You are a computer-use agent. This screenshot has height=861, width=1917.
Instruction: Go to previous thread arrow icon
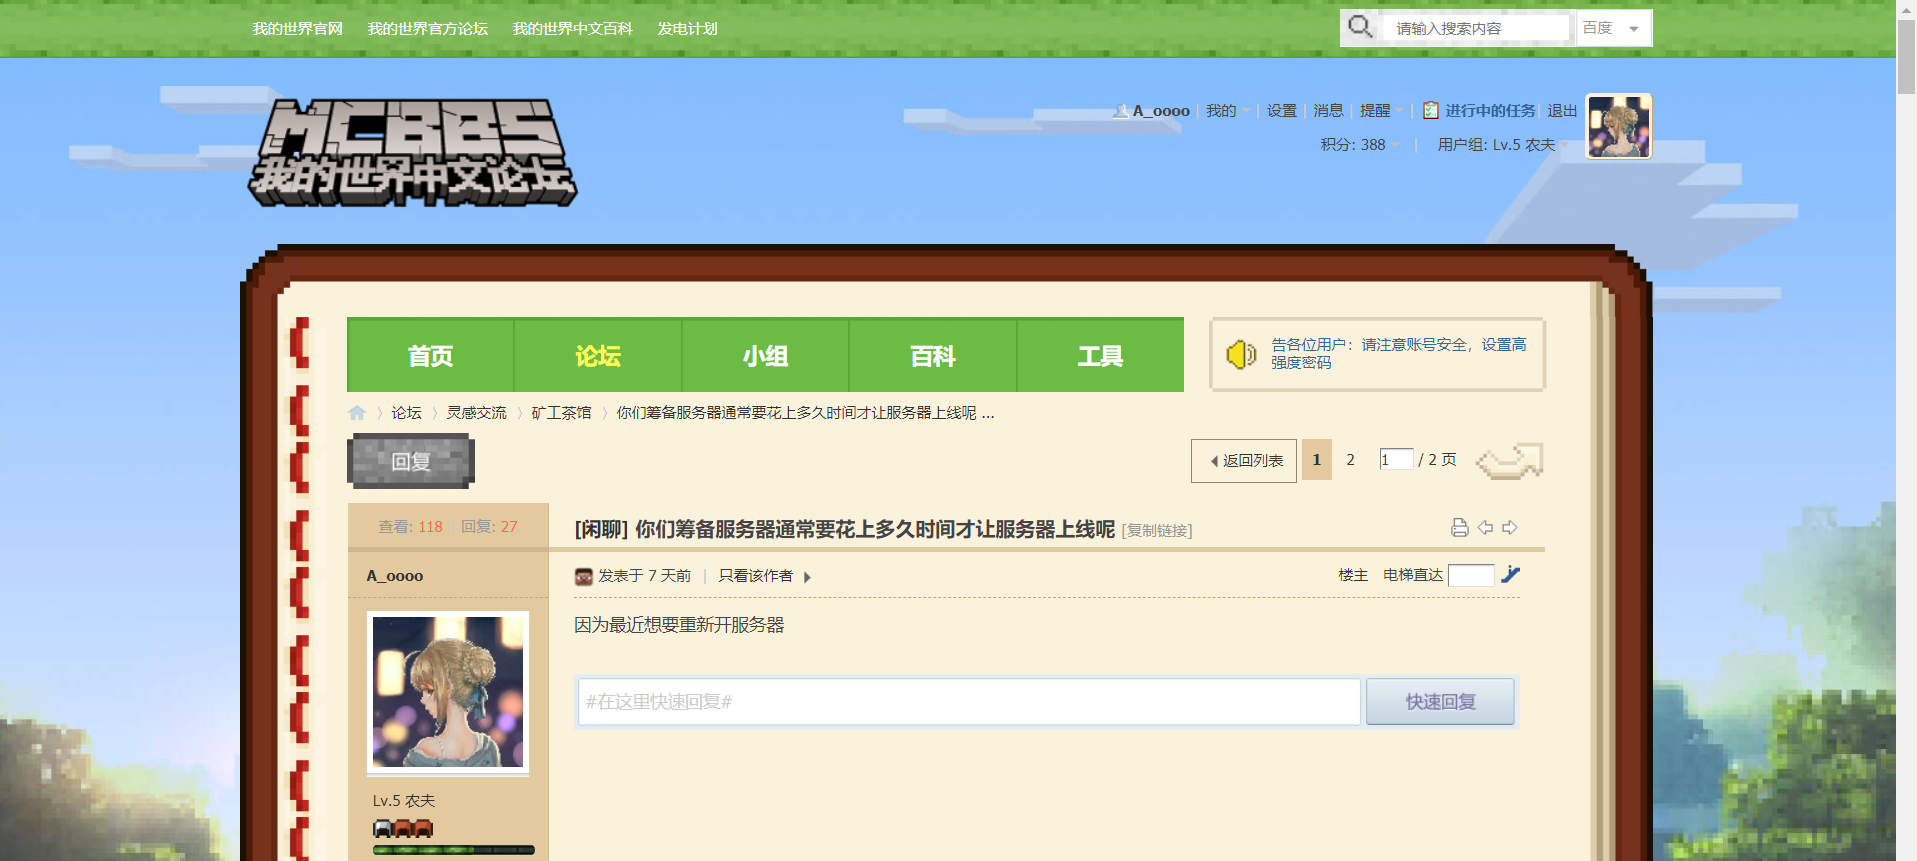coord(1486,528)
